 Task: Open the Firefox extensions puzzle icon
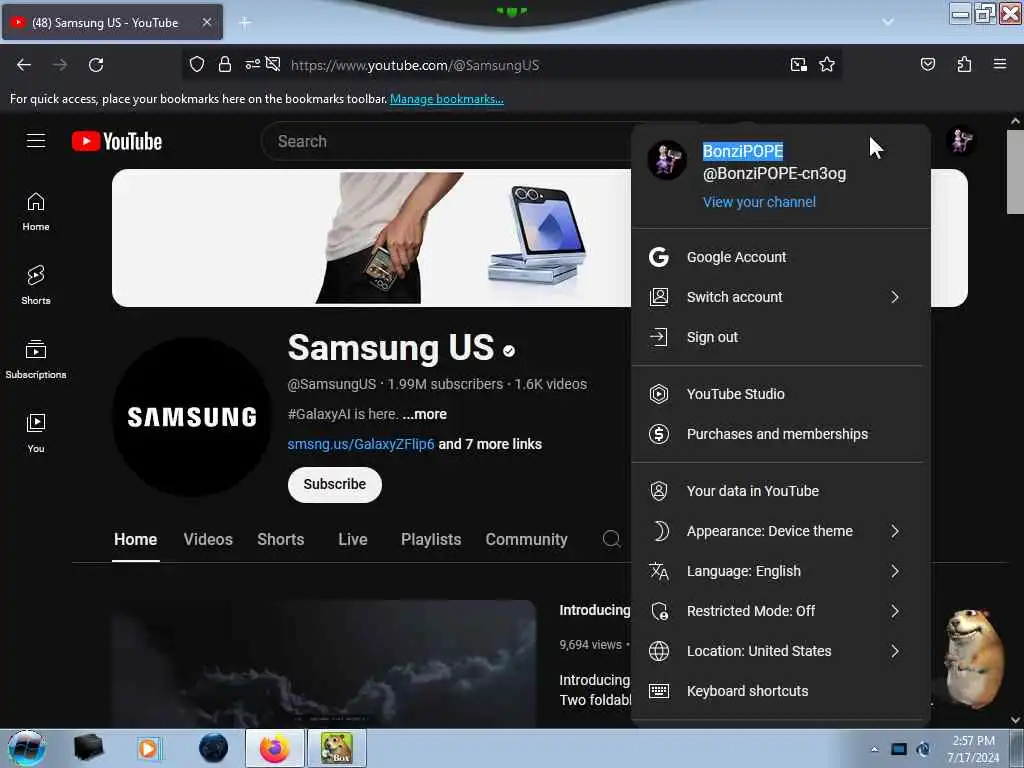pyautogui.click(x=964, y=64)
